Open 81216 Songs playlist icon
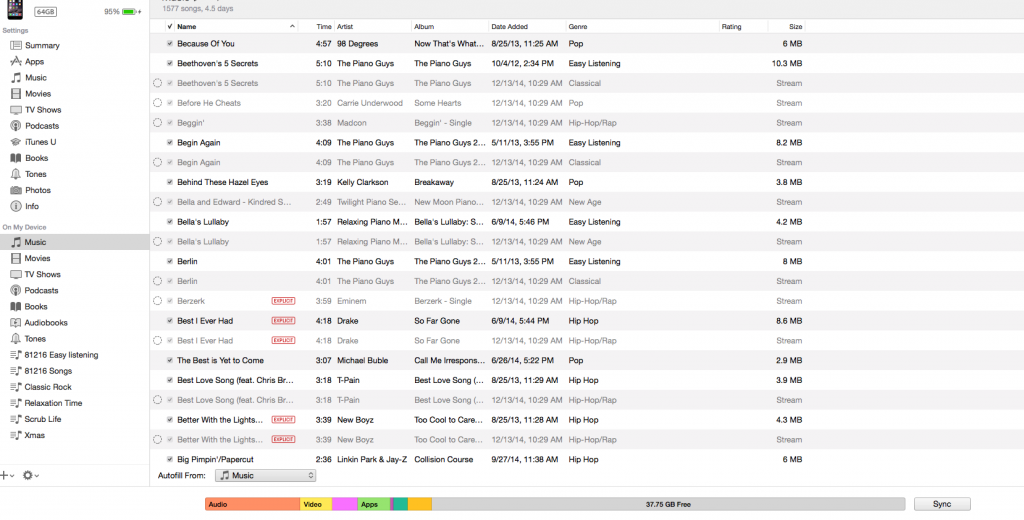This screenshot has height=520, width=1024. click(16, 371)
